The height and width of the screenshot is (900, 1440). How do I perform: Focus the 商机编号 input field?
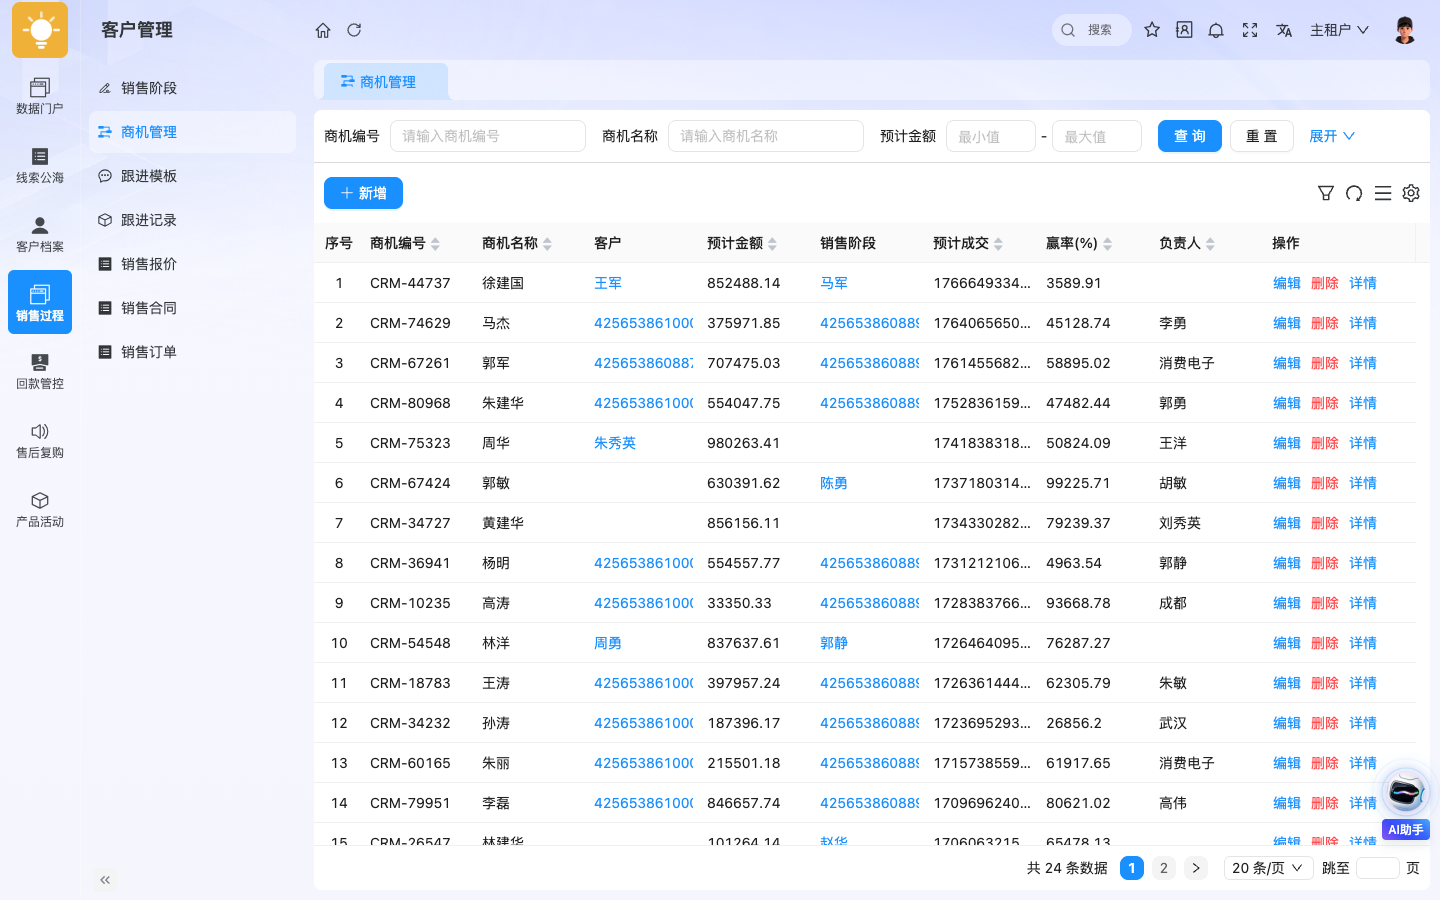(x=488, y=136)
